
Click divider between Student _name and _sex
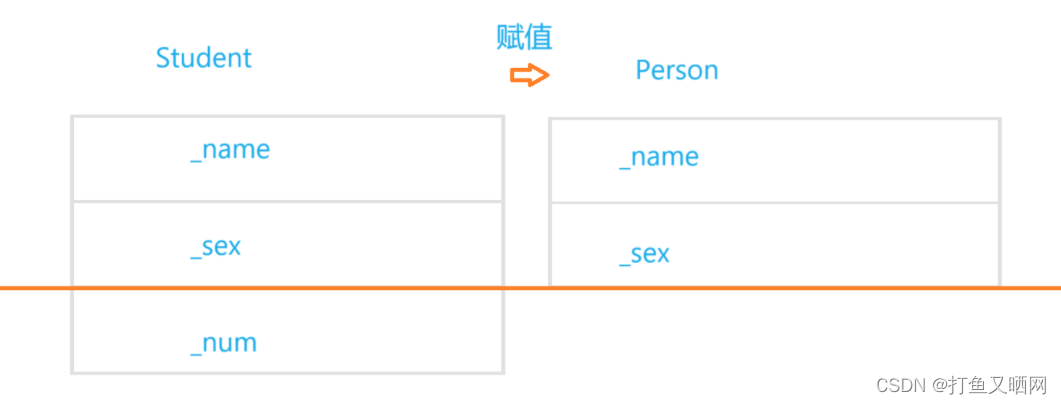[x=288, y=202]
